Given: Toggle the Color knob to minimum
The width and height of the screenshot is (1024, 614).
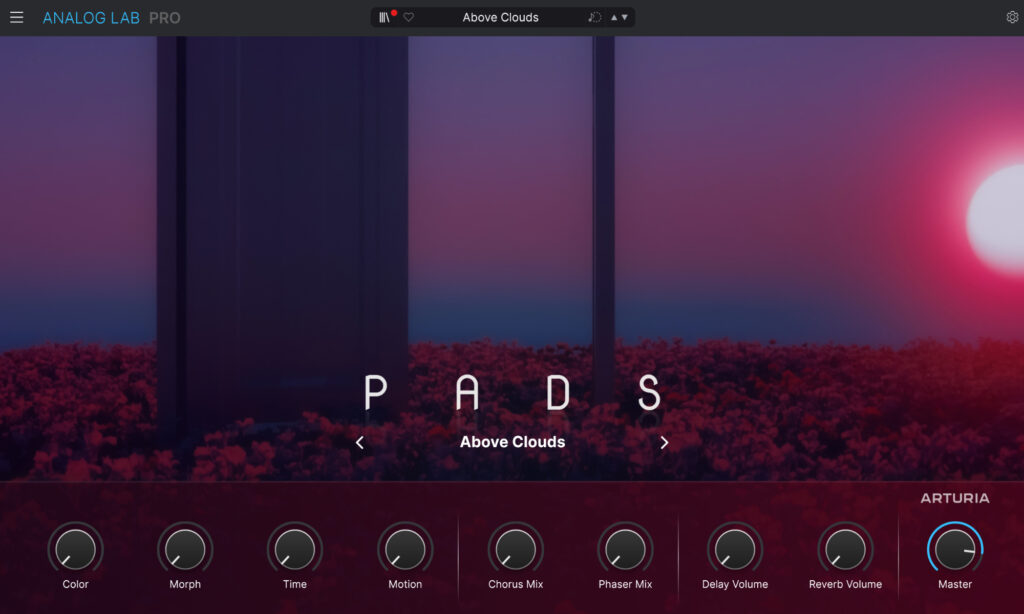Looking at the screenshot, I should pos(75,550).
